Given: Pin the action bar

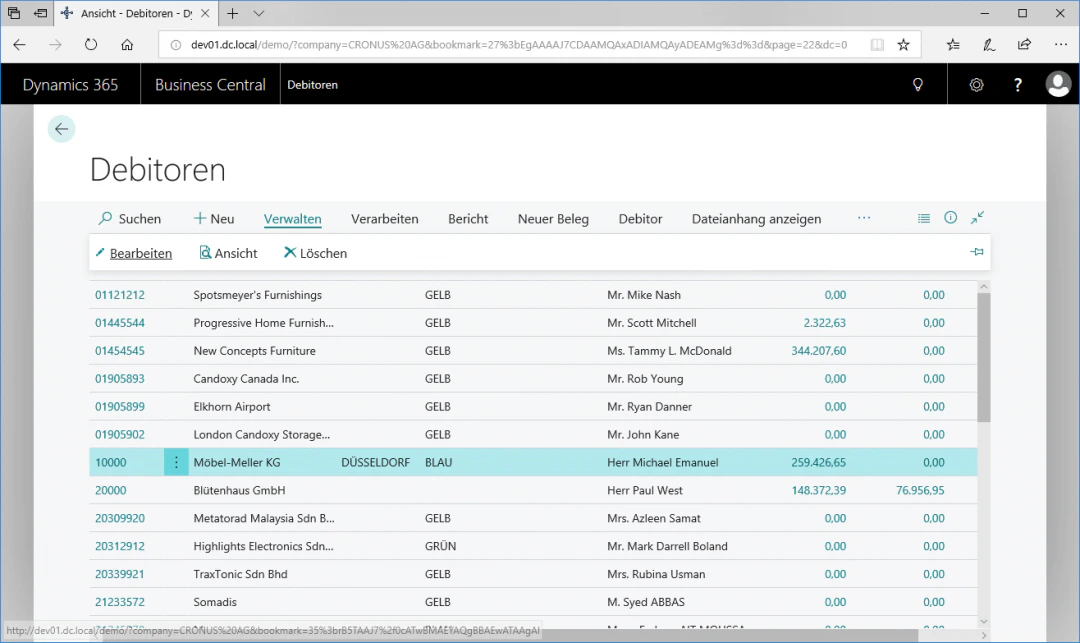Looking at the screenshot, I should (x=977, y=252).
